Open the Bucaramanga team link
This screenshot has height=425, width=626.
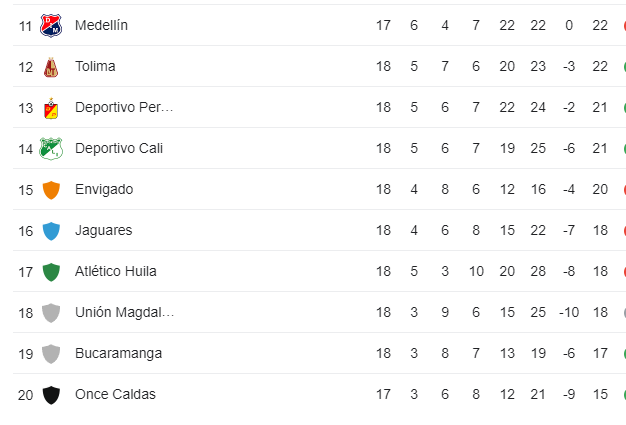119,354
